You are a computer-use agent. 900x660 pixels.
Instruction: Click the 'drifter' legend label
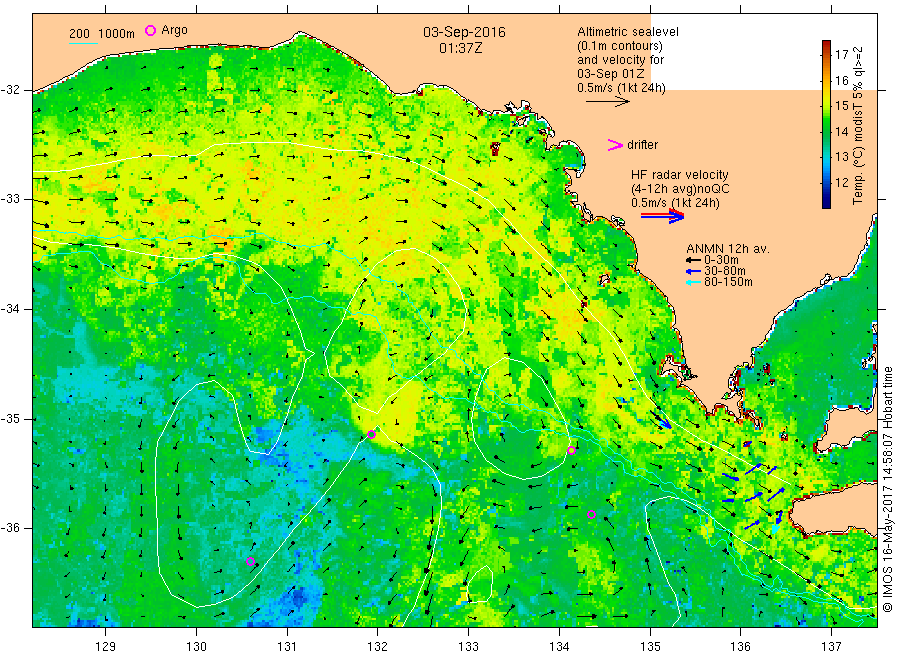(x=642, y=145)
